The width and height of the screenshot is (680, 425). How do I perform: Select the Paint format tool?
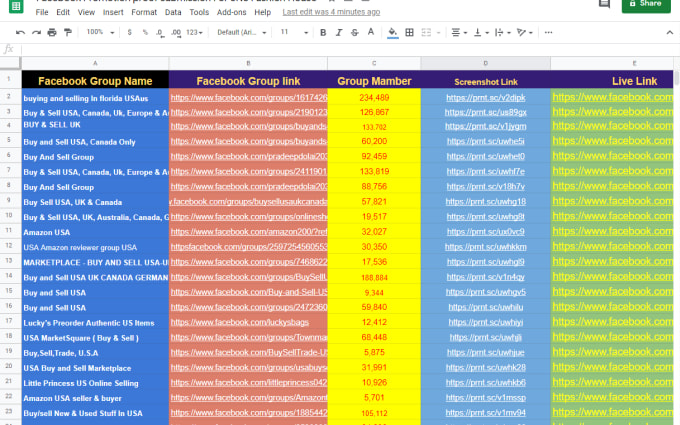point(68,33)
